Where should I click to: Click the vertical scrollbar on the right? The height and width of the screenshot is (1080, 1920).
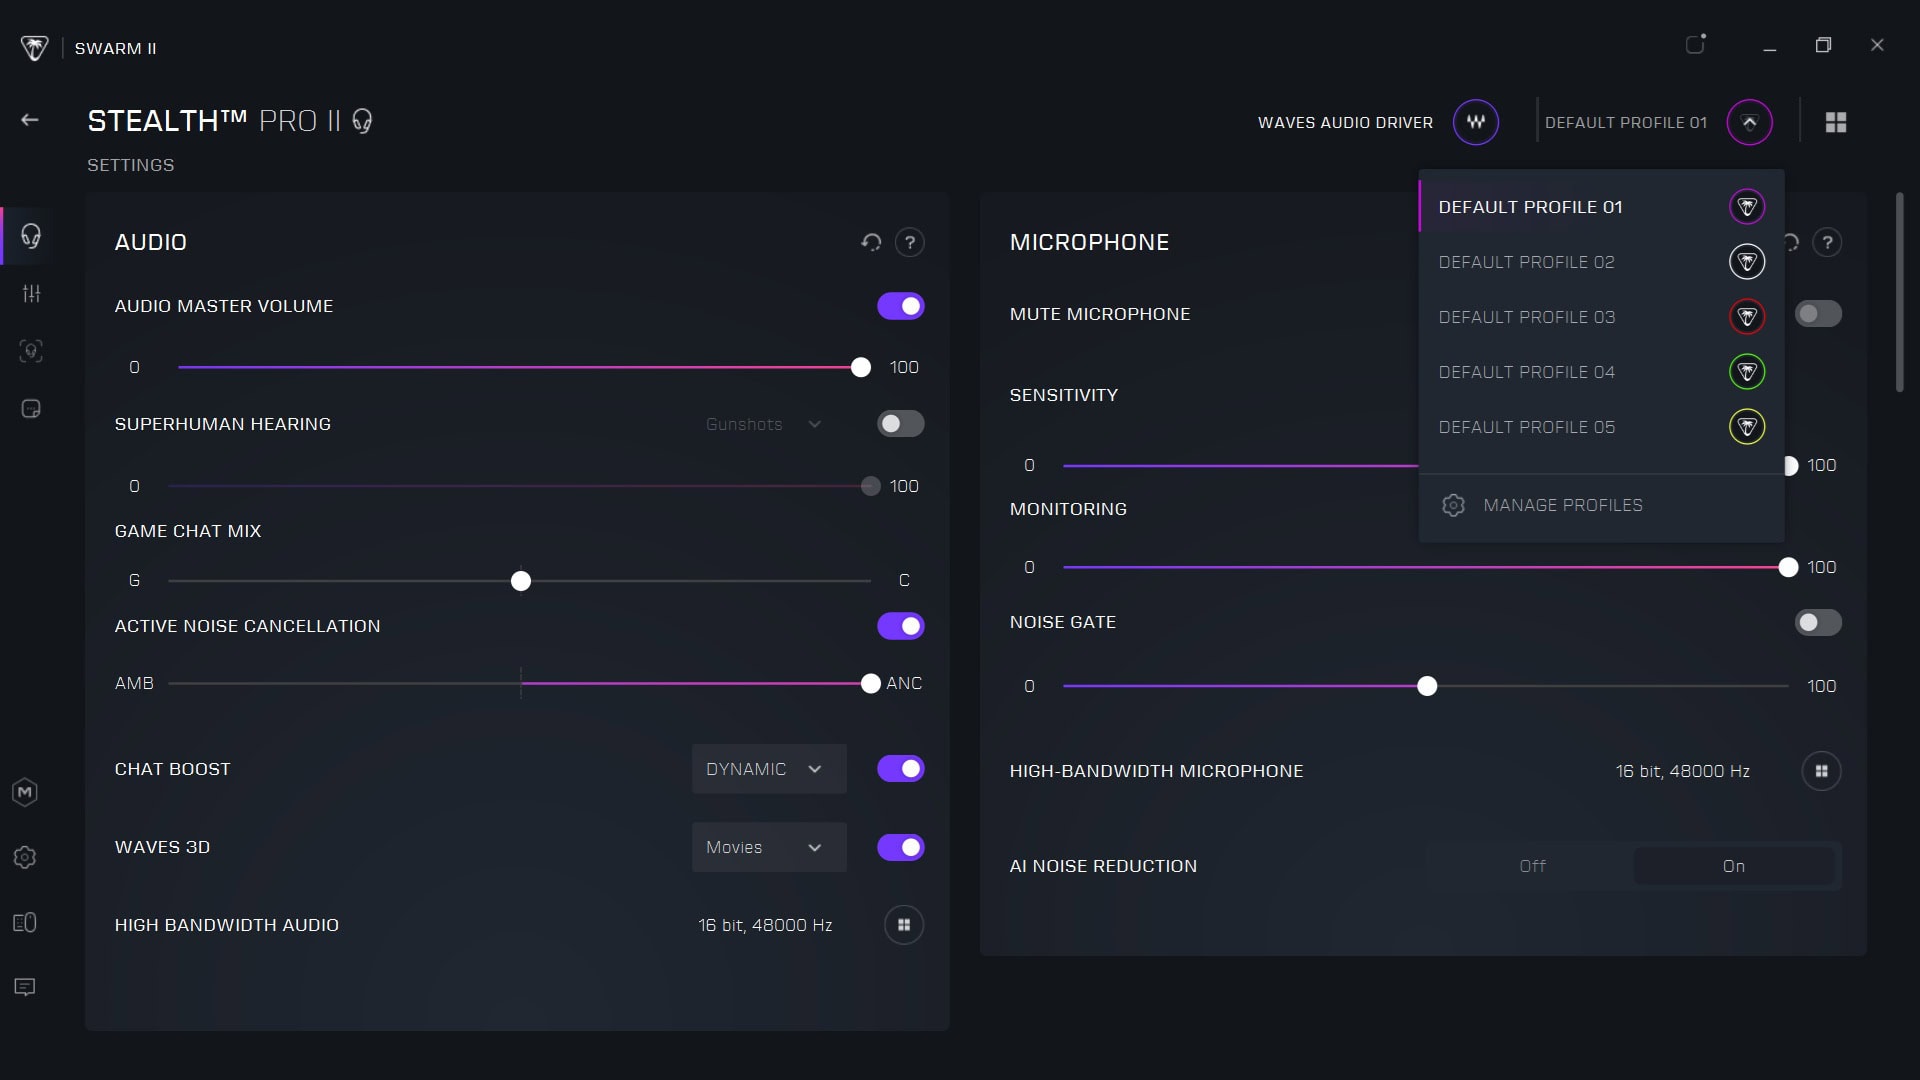pyautogui.click(x=1900, y=292)
